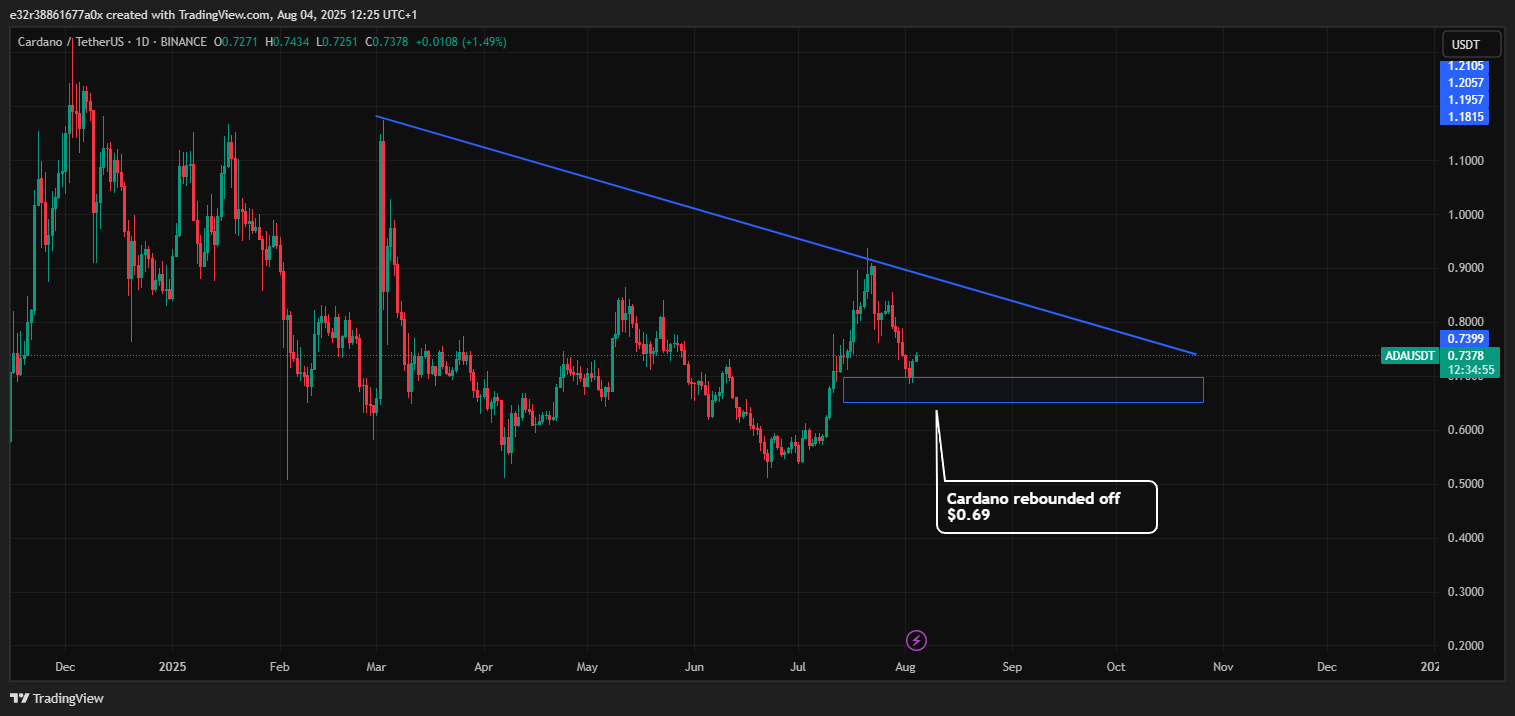The height and width of the screenshot is (716, 1515).
Task: Select the ADAUSDT price label
Action: tap(1409, 355)
